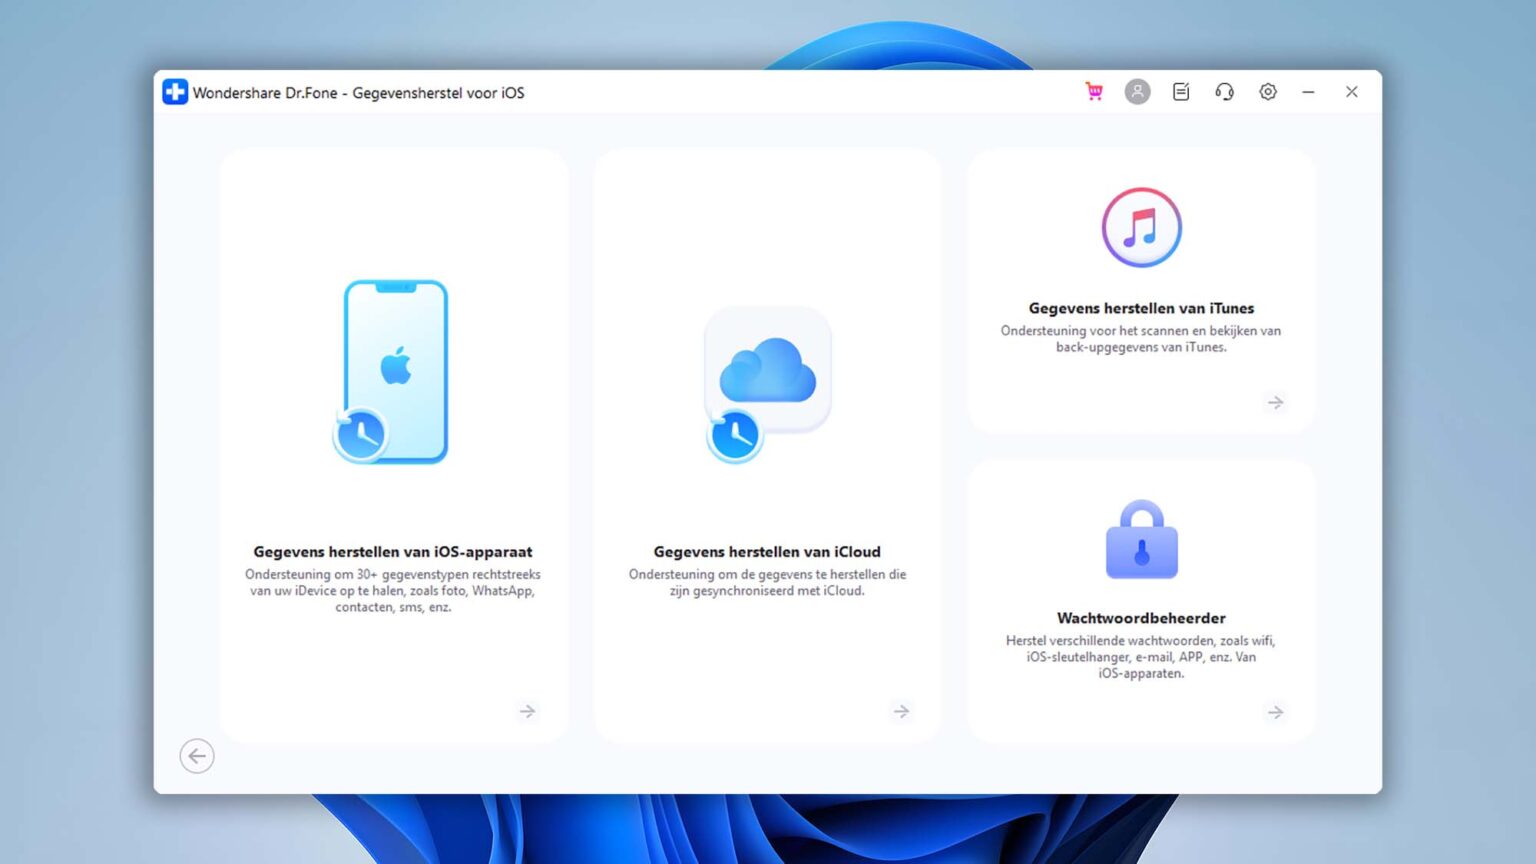1536x864 pixels.
Task: Click the headset support icon
Action: tap(1224, 92)
